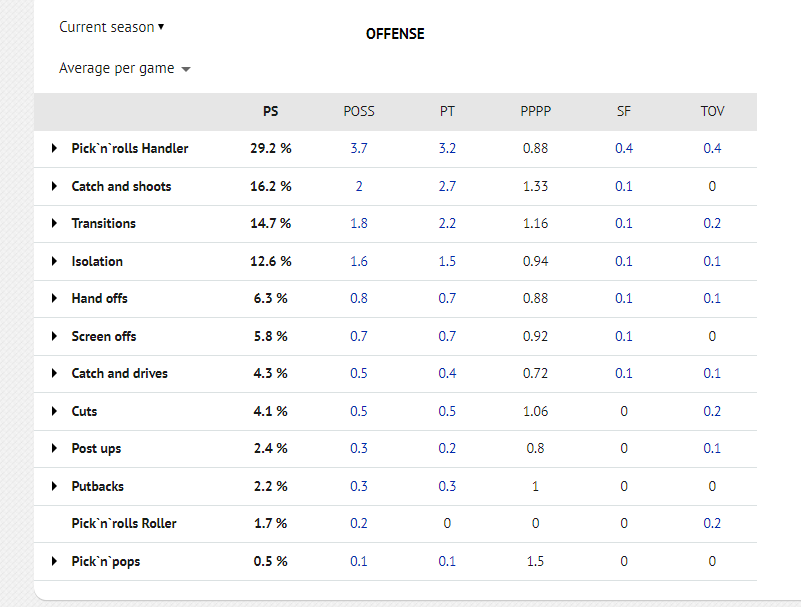Expand the Screen offs row arrow

[54, 336]
